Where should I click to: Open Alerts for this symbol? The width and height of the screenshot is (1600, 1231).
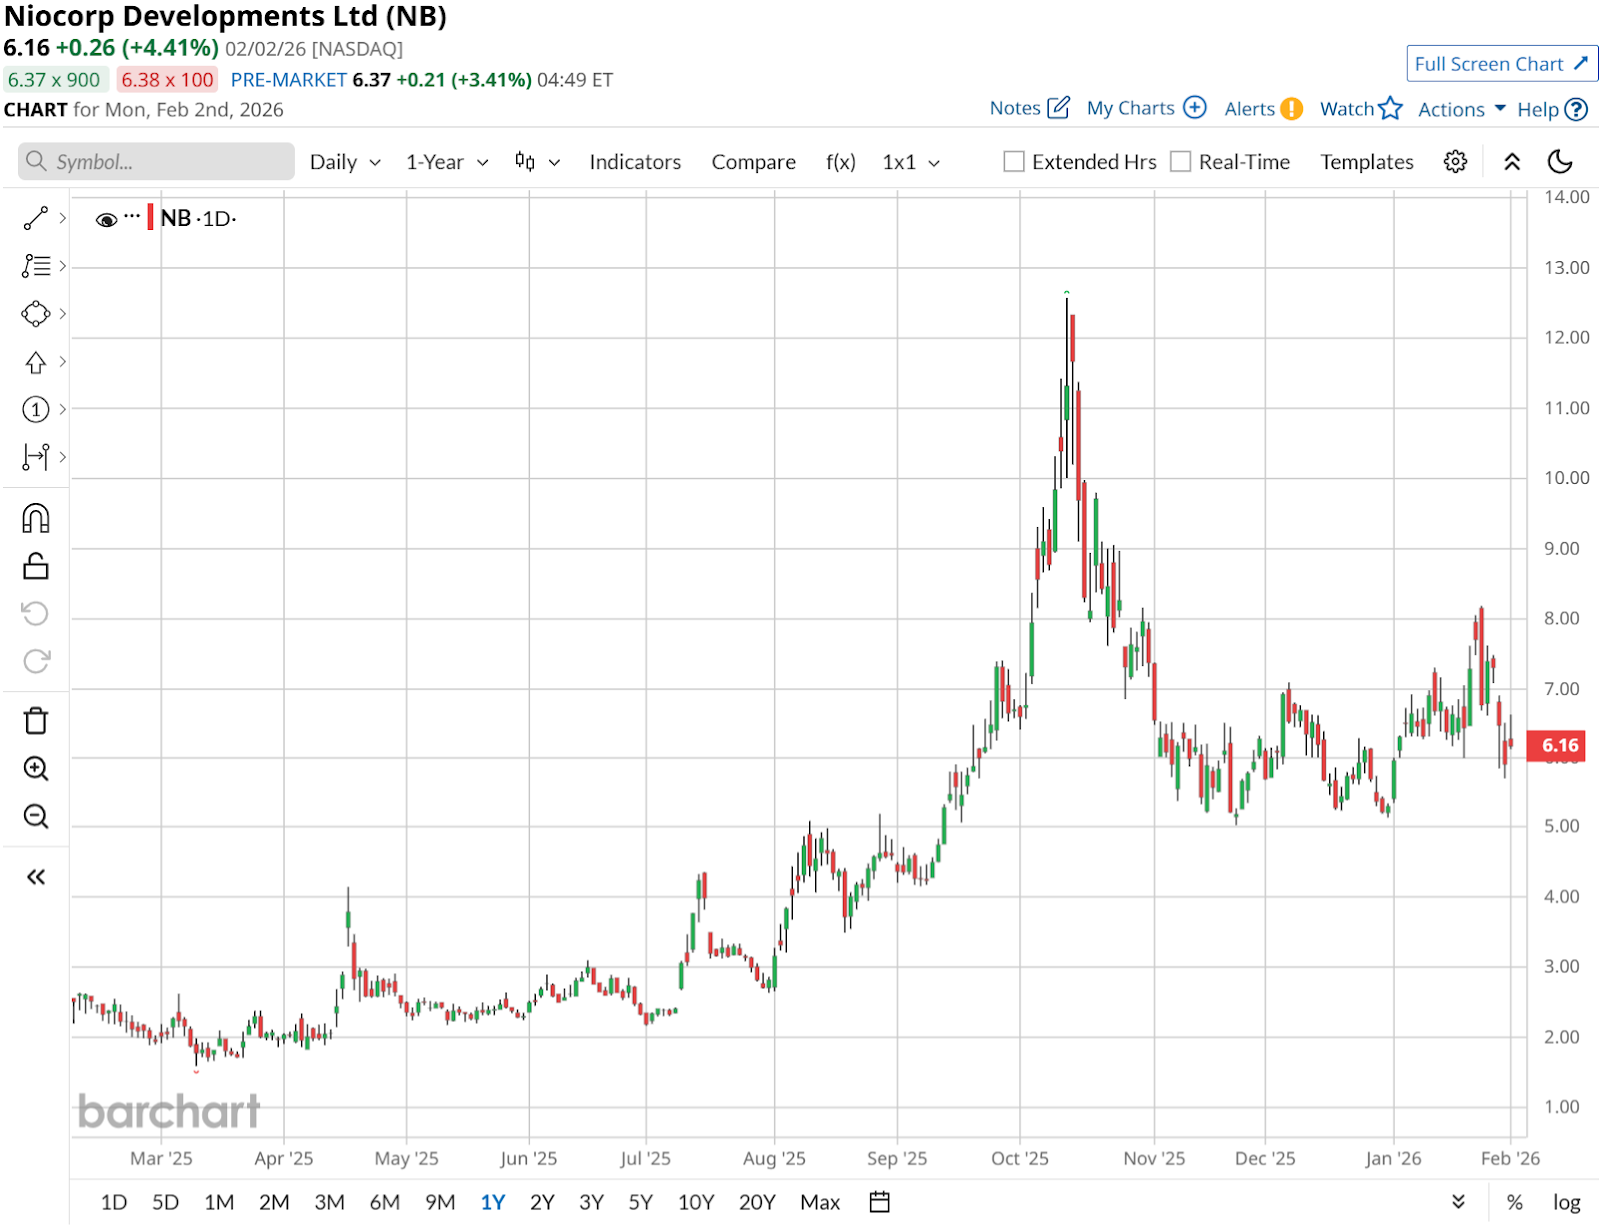pyautogui.click(x=1263, y=108)
